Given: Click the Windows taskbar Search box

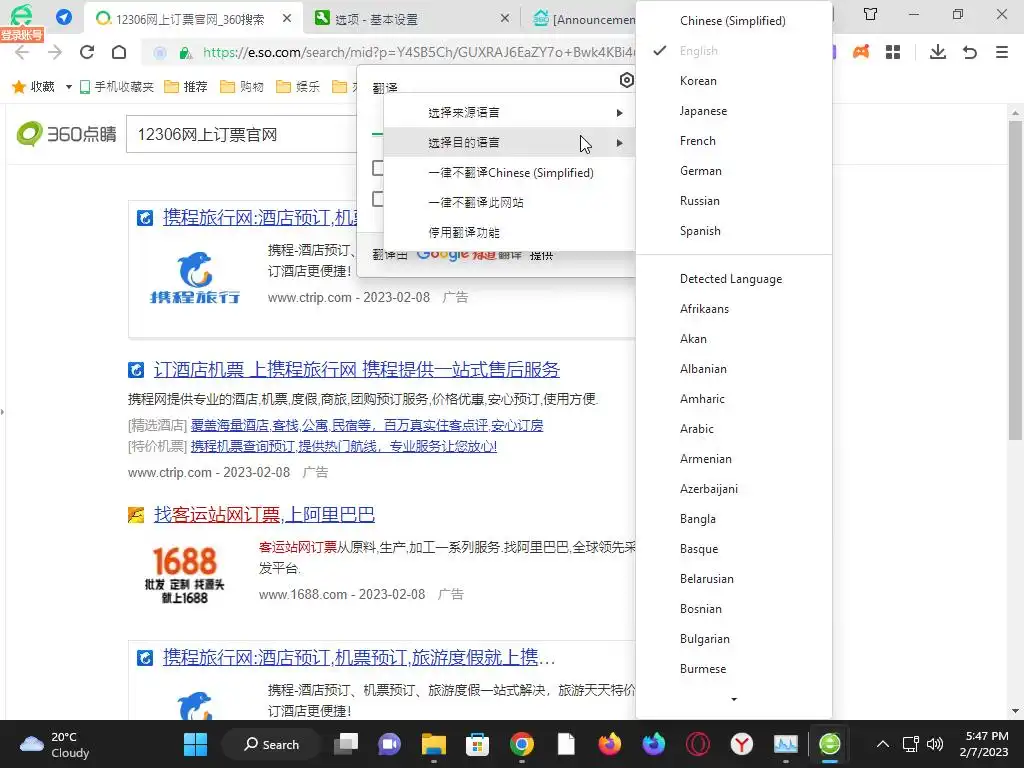Looking at the screenshot, I should pos(271,744).
